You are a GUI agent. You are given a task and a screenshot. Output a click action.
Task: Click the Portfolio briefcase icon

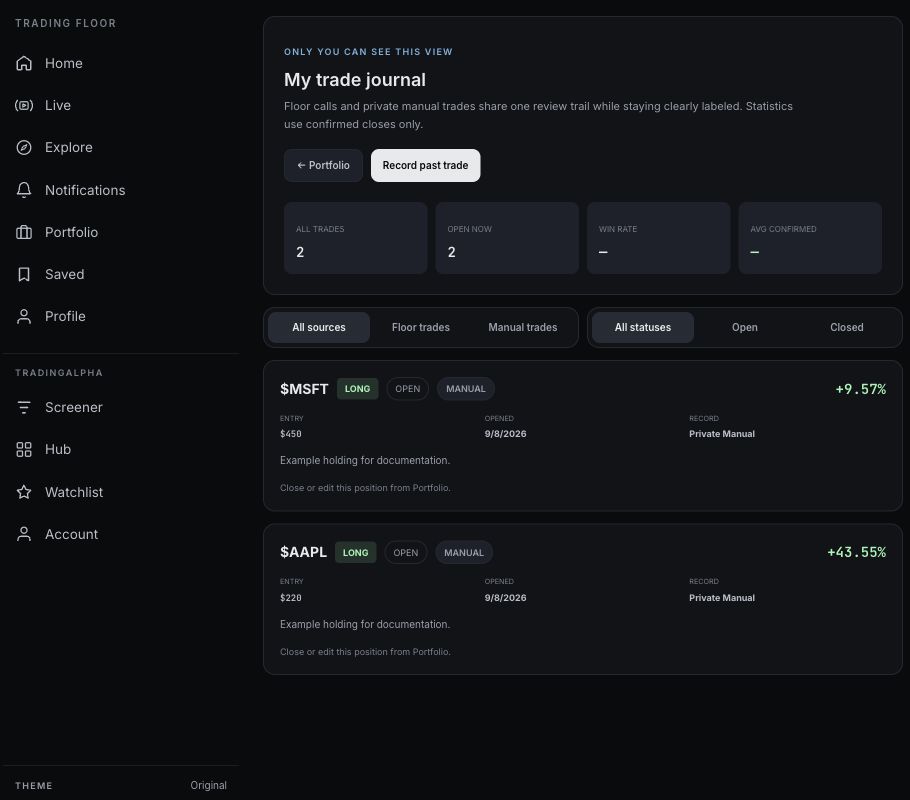point(24,232)
